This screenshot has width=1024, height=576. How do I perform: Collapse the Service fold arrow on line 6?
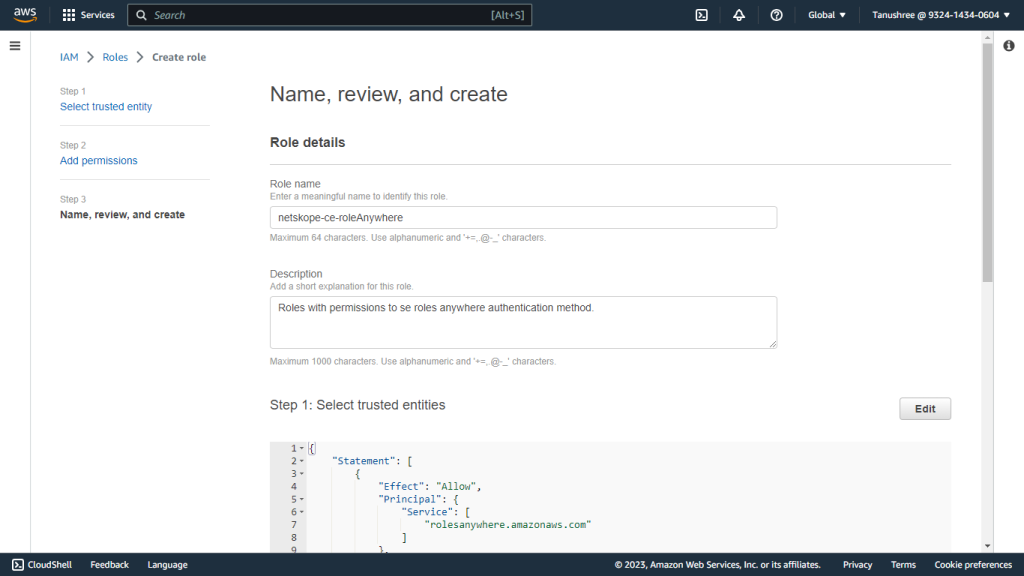(302, 512)
